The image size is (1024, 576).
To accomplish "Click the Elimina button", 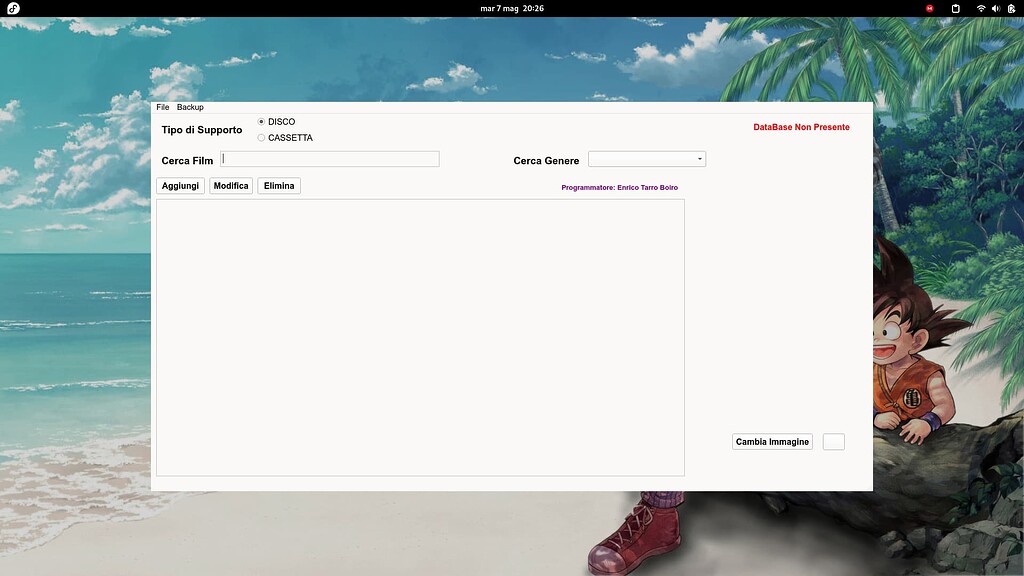I will pos(279,186).
